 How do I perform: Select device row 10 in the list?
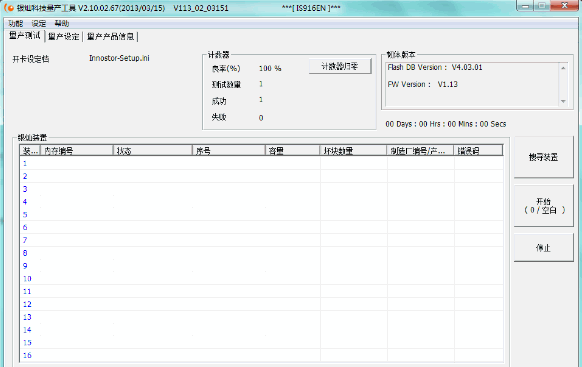[x=262, y=279]
